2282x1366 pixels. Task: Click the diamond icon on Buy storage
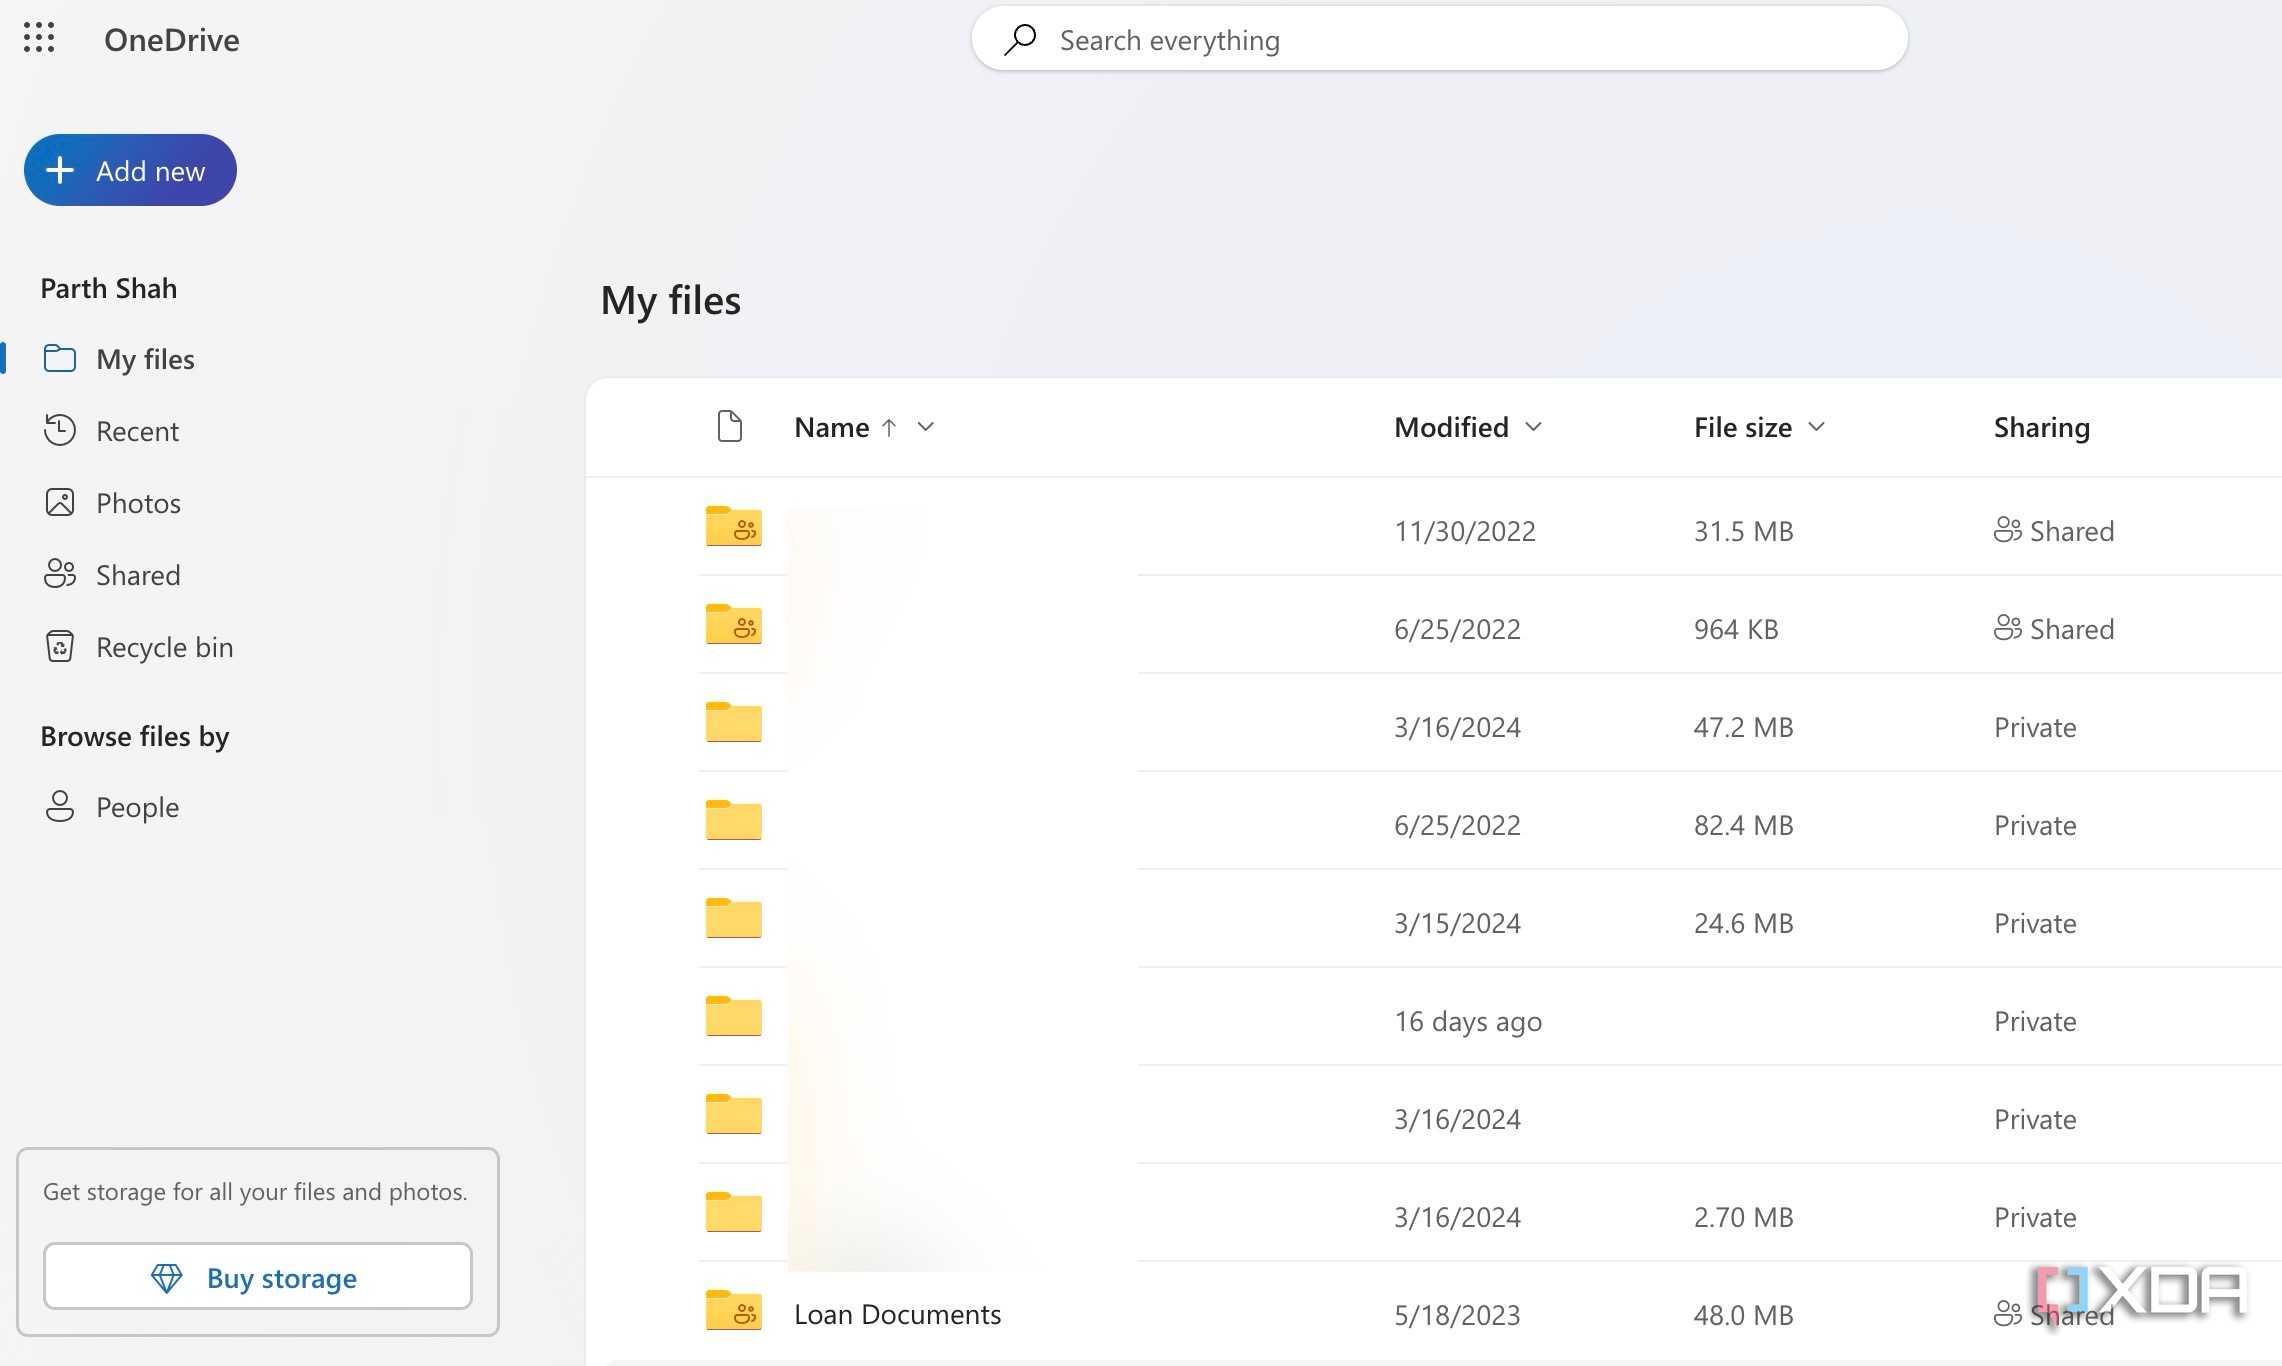(166, 1277)
